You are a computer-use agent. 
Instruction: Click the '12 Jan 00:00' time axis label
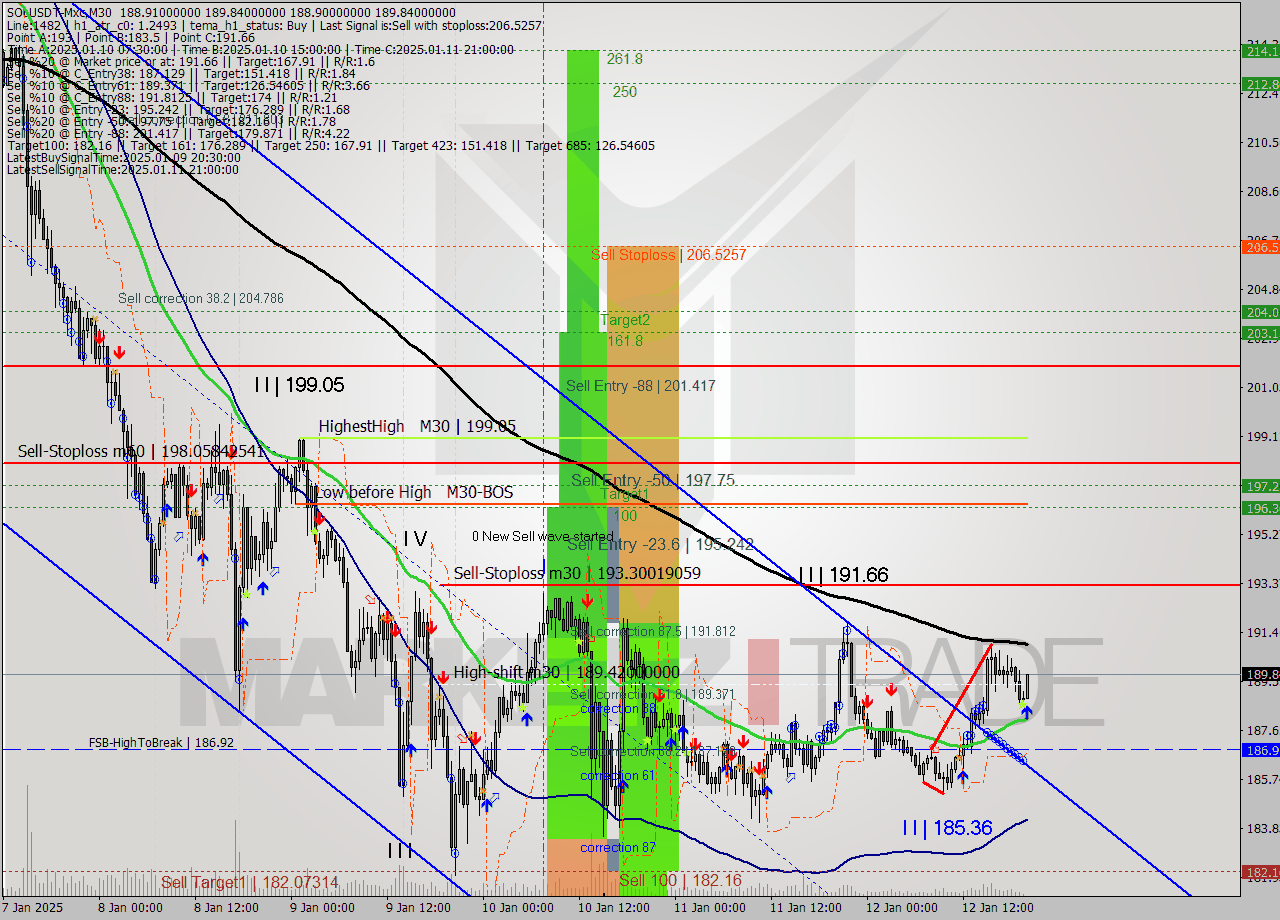[x=901, y=908]
